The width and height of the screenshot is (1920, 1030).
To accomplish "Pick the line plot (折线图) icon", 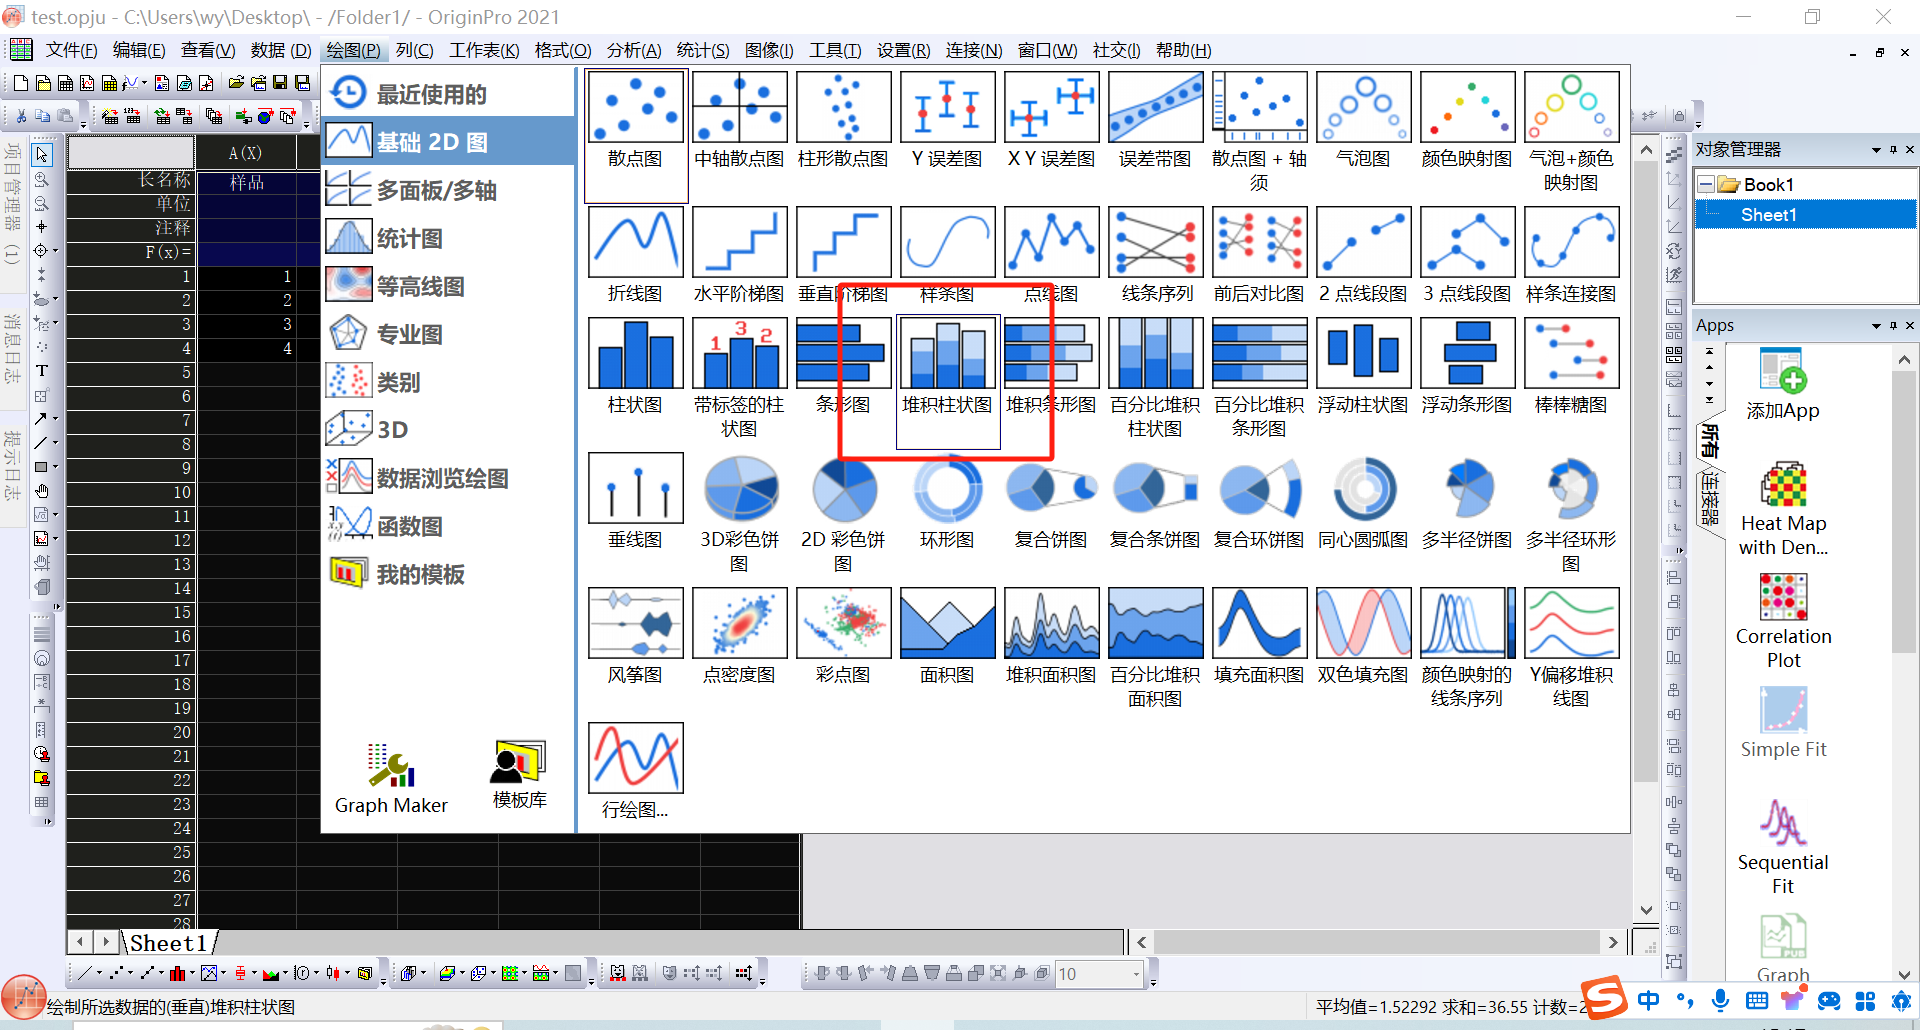I will pos(635,242).
